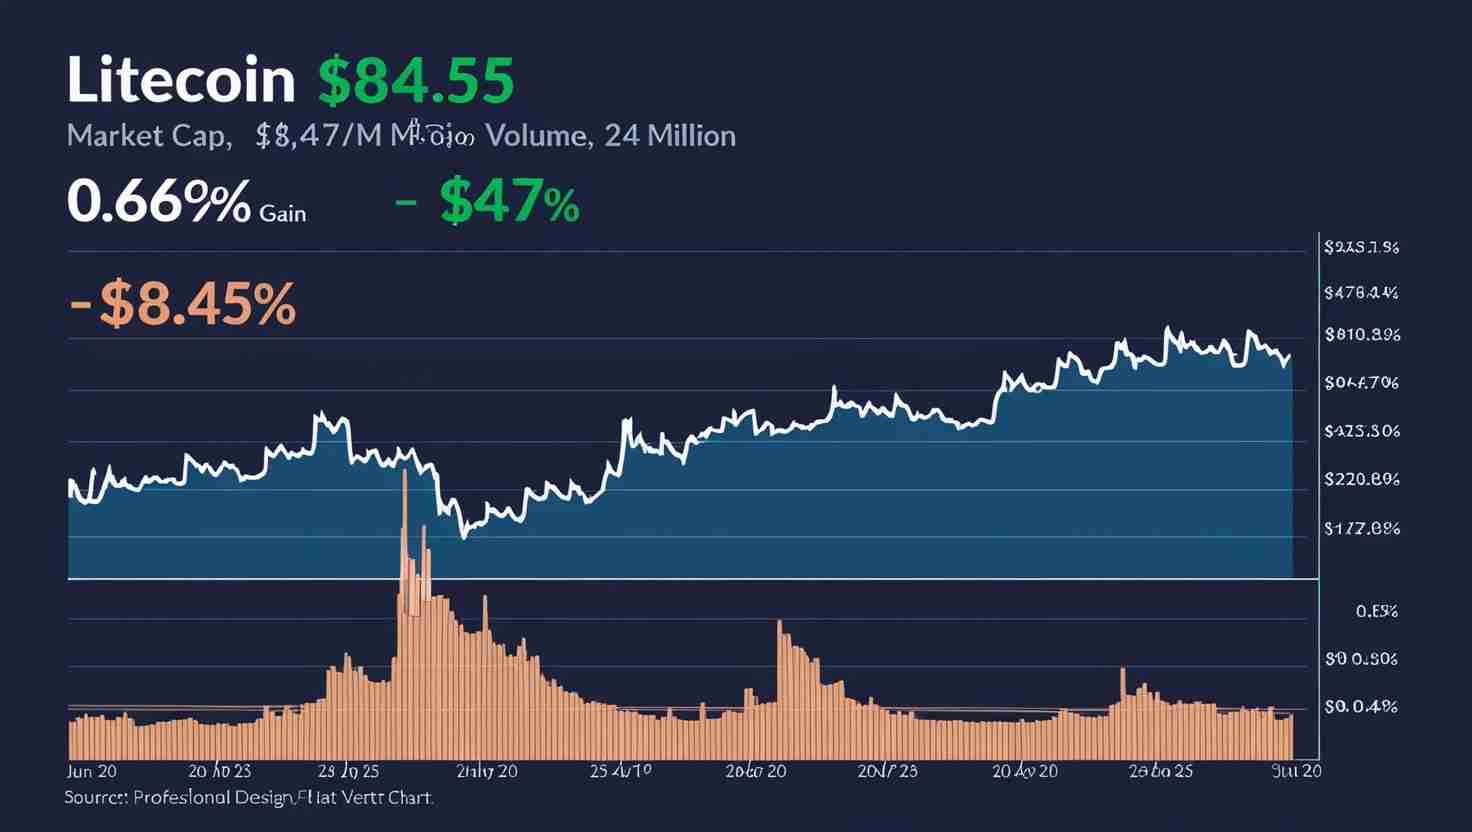Screen dimensions: 1472x832
Task: Click the Jun 20 date label
Action: pos(91,771)
